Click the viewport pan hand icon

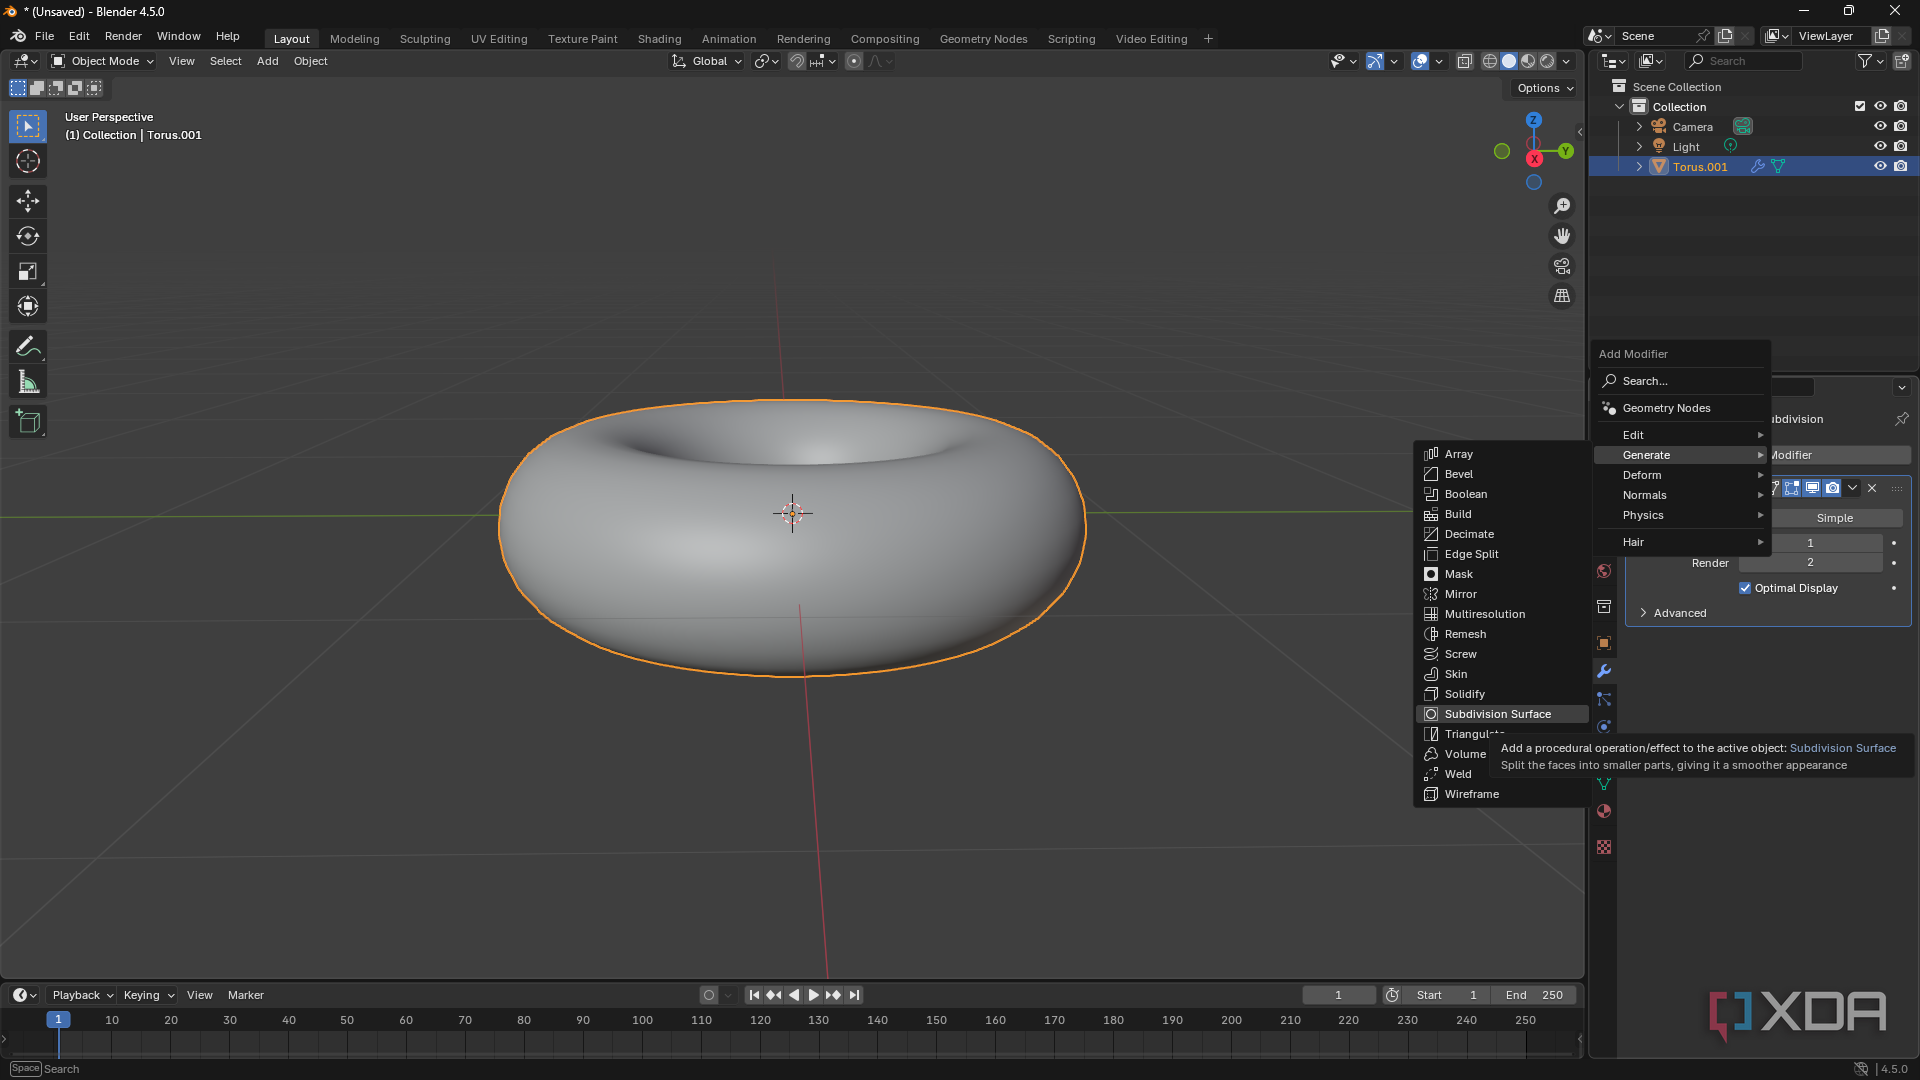[x=1561, y=236]
